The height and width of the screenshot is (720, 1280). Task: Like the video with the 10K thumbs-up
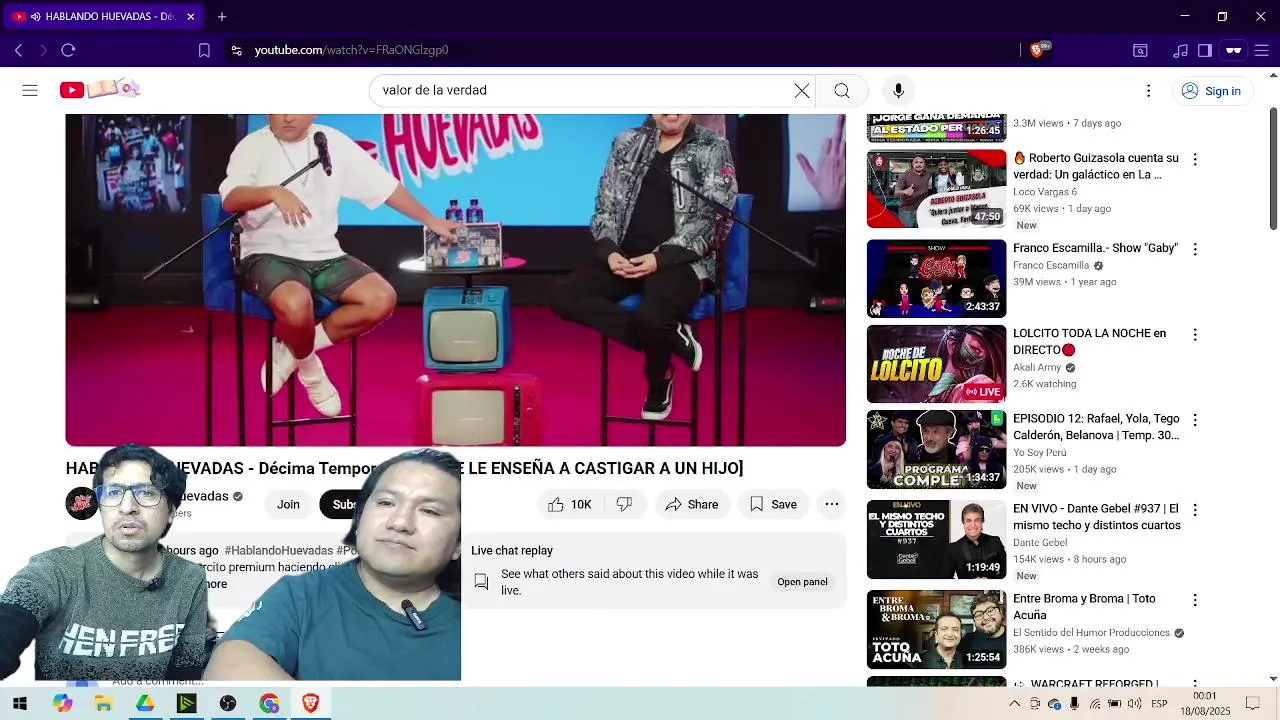point(570,505)
